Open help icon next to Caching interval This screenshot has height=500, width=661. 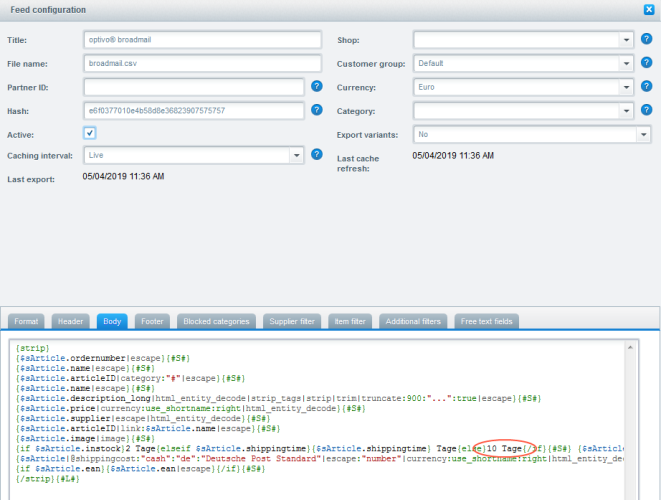click(317, 154)
